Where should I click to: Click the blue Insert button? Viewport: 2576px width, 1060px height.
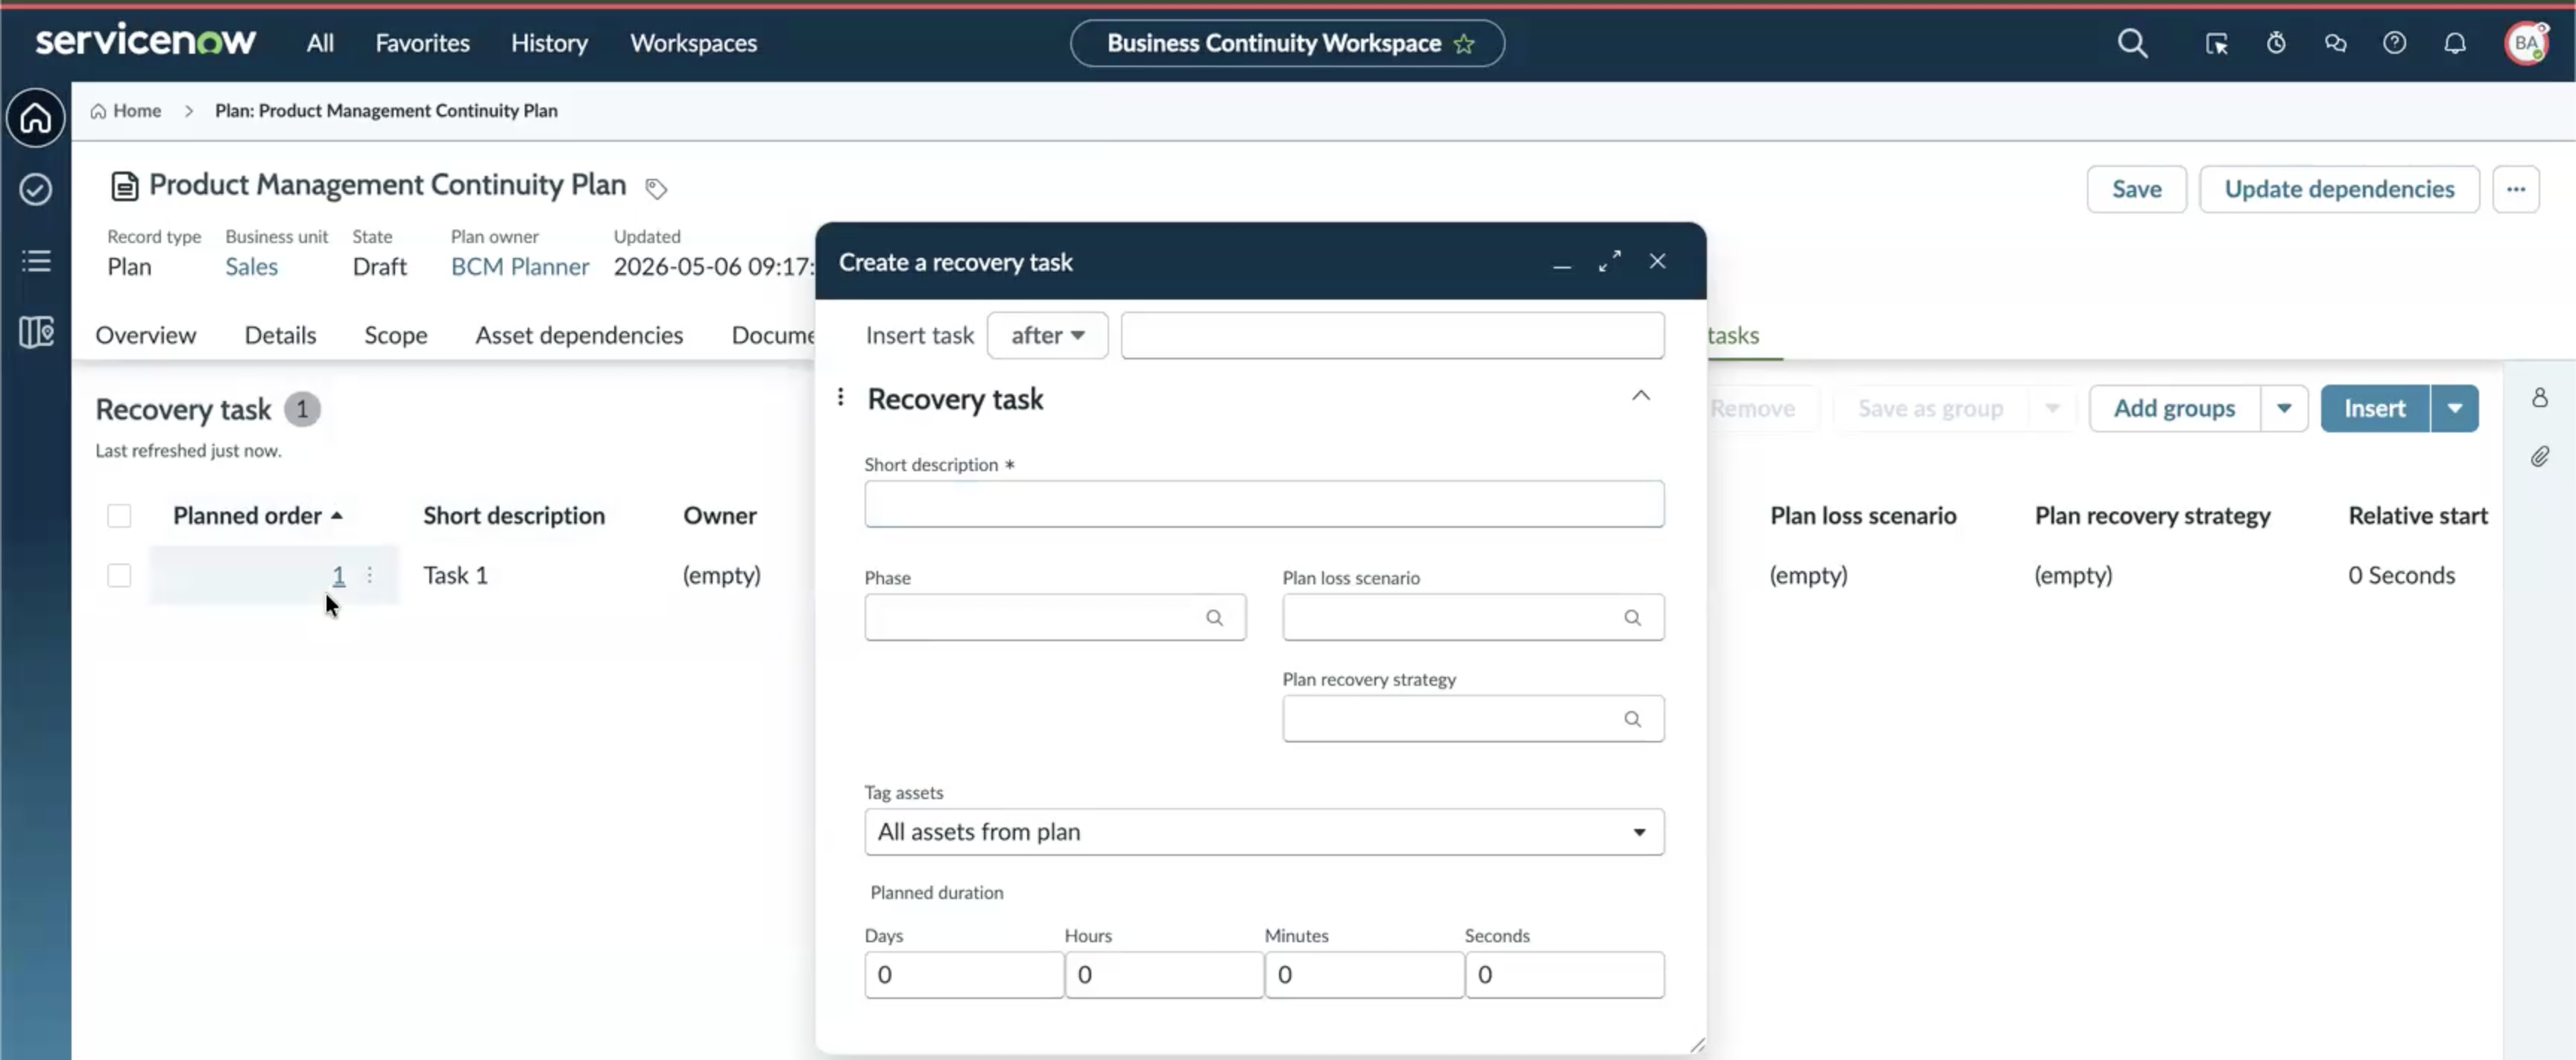tap(2375, 408)
